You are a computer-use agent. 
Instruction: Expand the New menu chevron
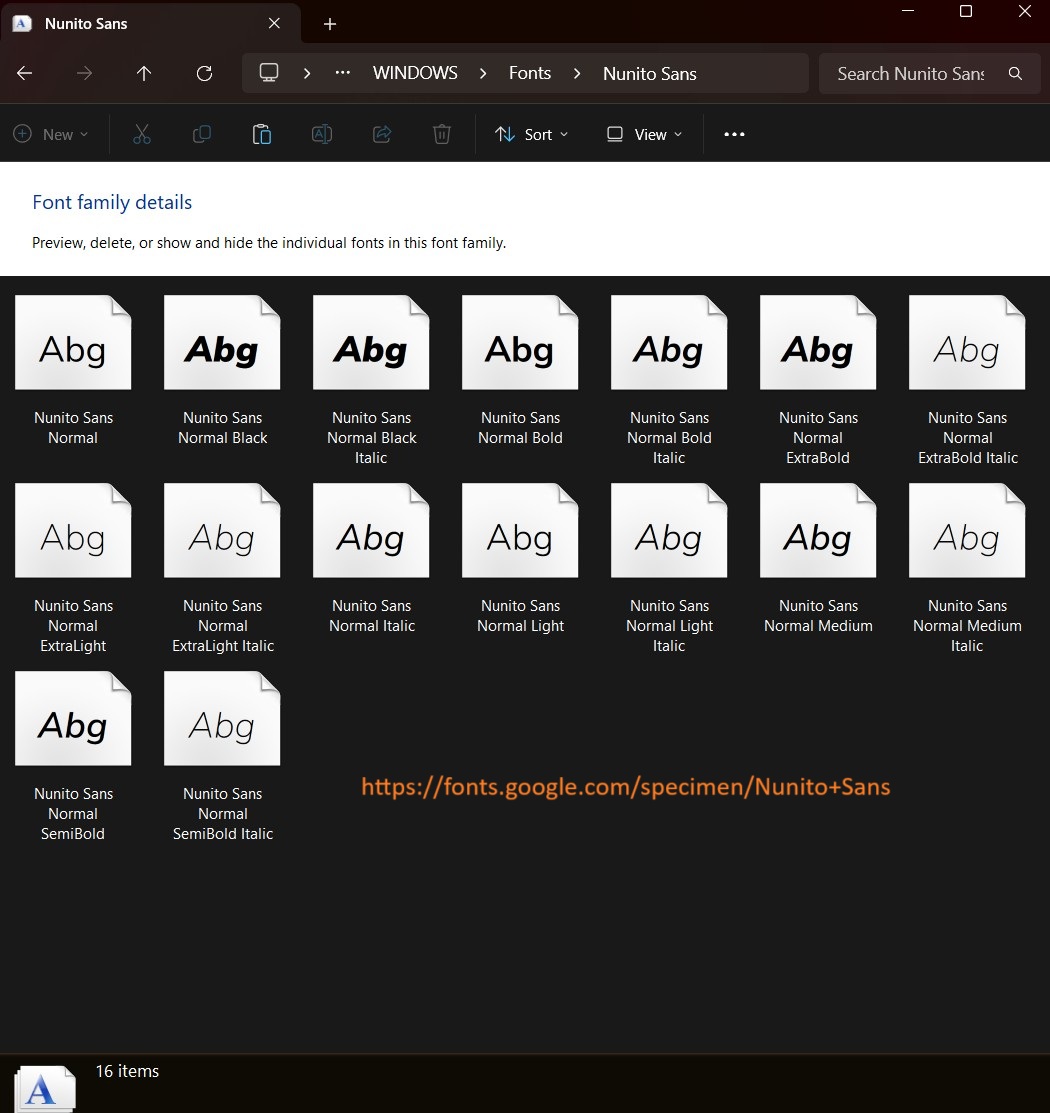83,133
